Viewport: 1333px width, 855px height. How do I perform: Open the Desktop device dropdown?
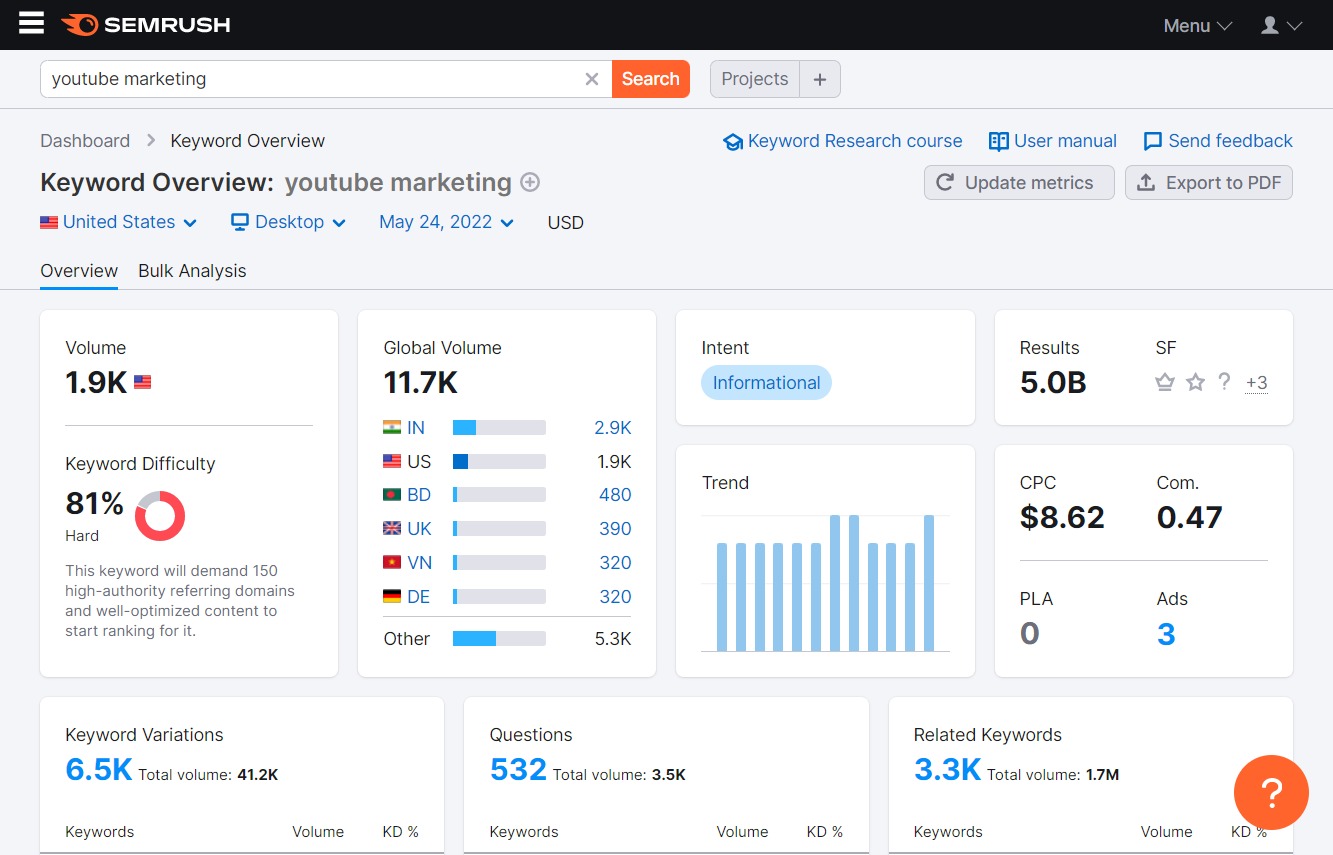288,222
